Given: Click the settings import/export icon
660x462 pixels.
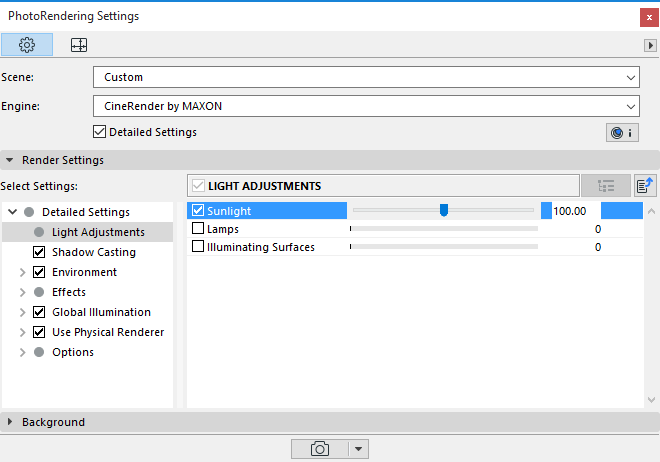Looking at the screenshot, I should click(645, 185).
